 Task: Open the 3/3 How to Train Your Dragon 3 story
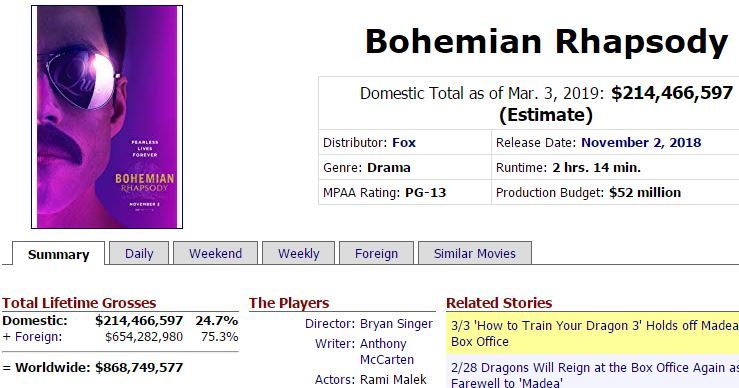(x=594, y=333)
